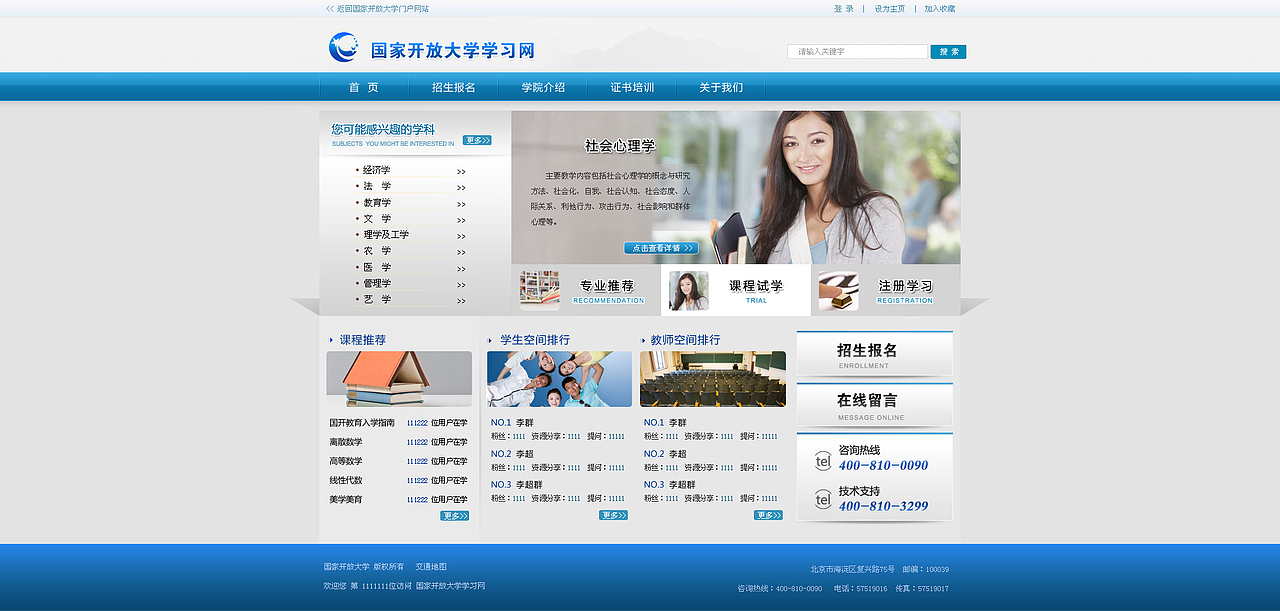This screenshot has width=1280, height=611.
Task: Expand the 经济学 subject arrows
Action: (461, 172)
